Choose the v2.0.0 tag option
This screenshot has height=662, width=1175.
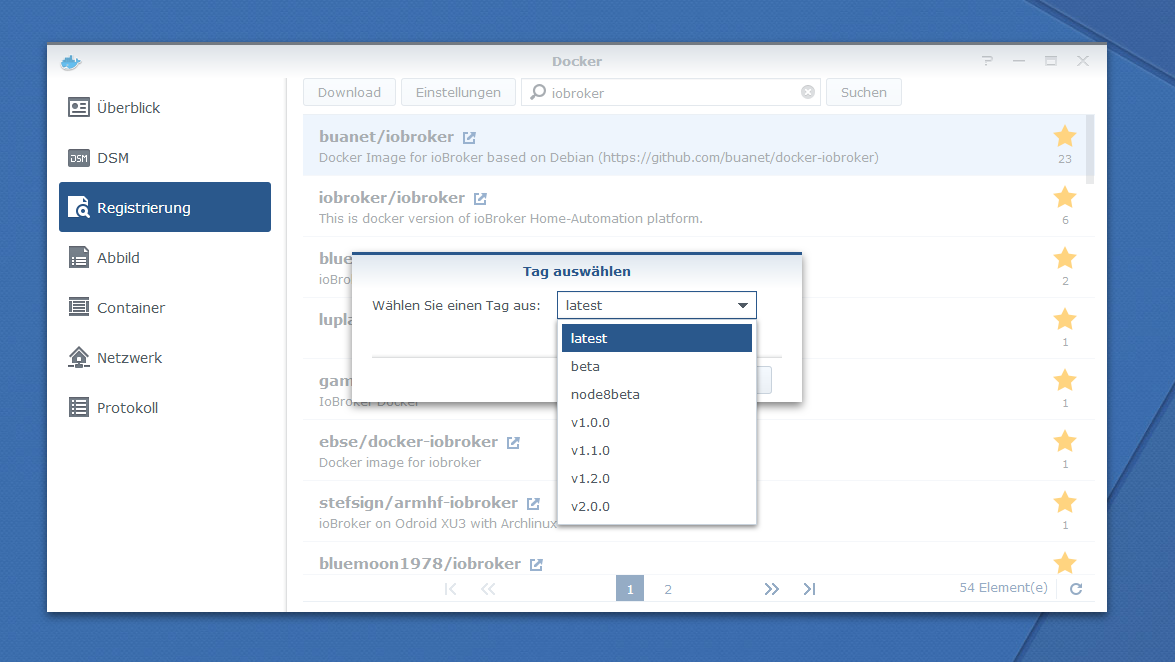(656, 506)
